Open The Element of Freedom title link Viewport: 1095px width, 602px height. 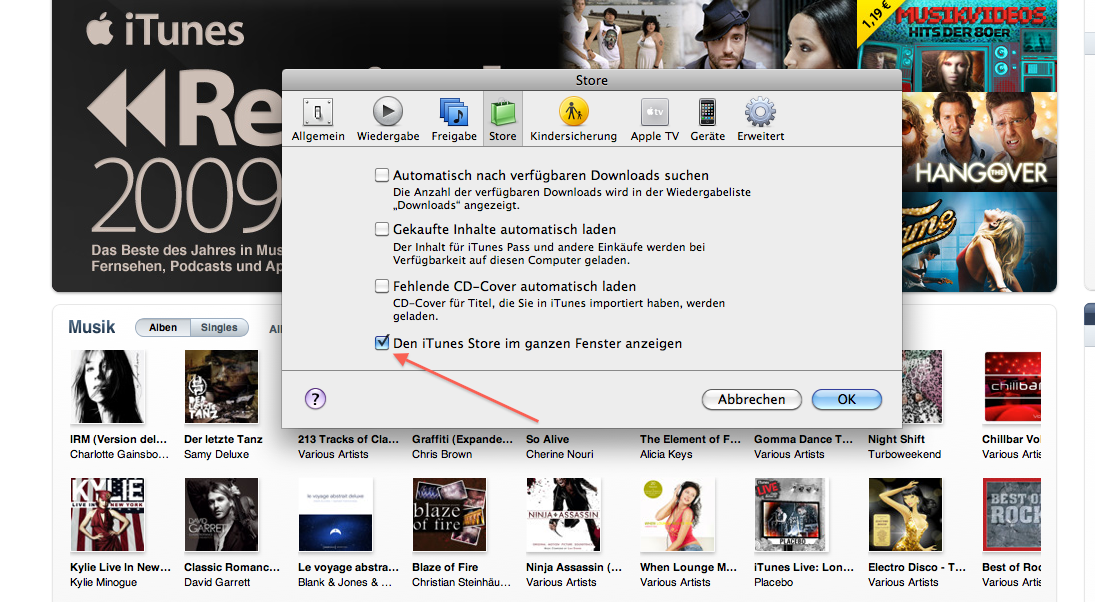[691, 439]
